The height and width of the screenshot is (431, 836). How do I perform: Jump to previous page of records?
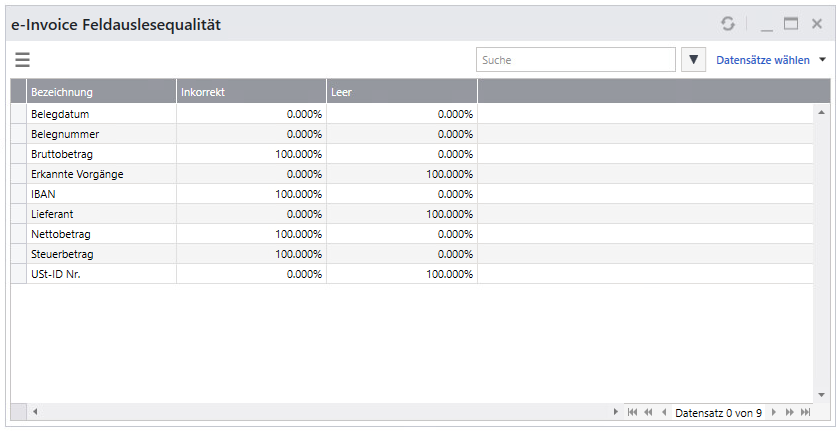(648, 412)
